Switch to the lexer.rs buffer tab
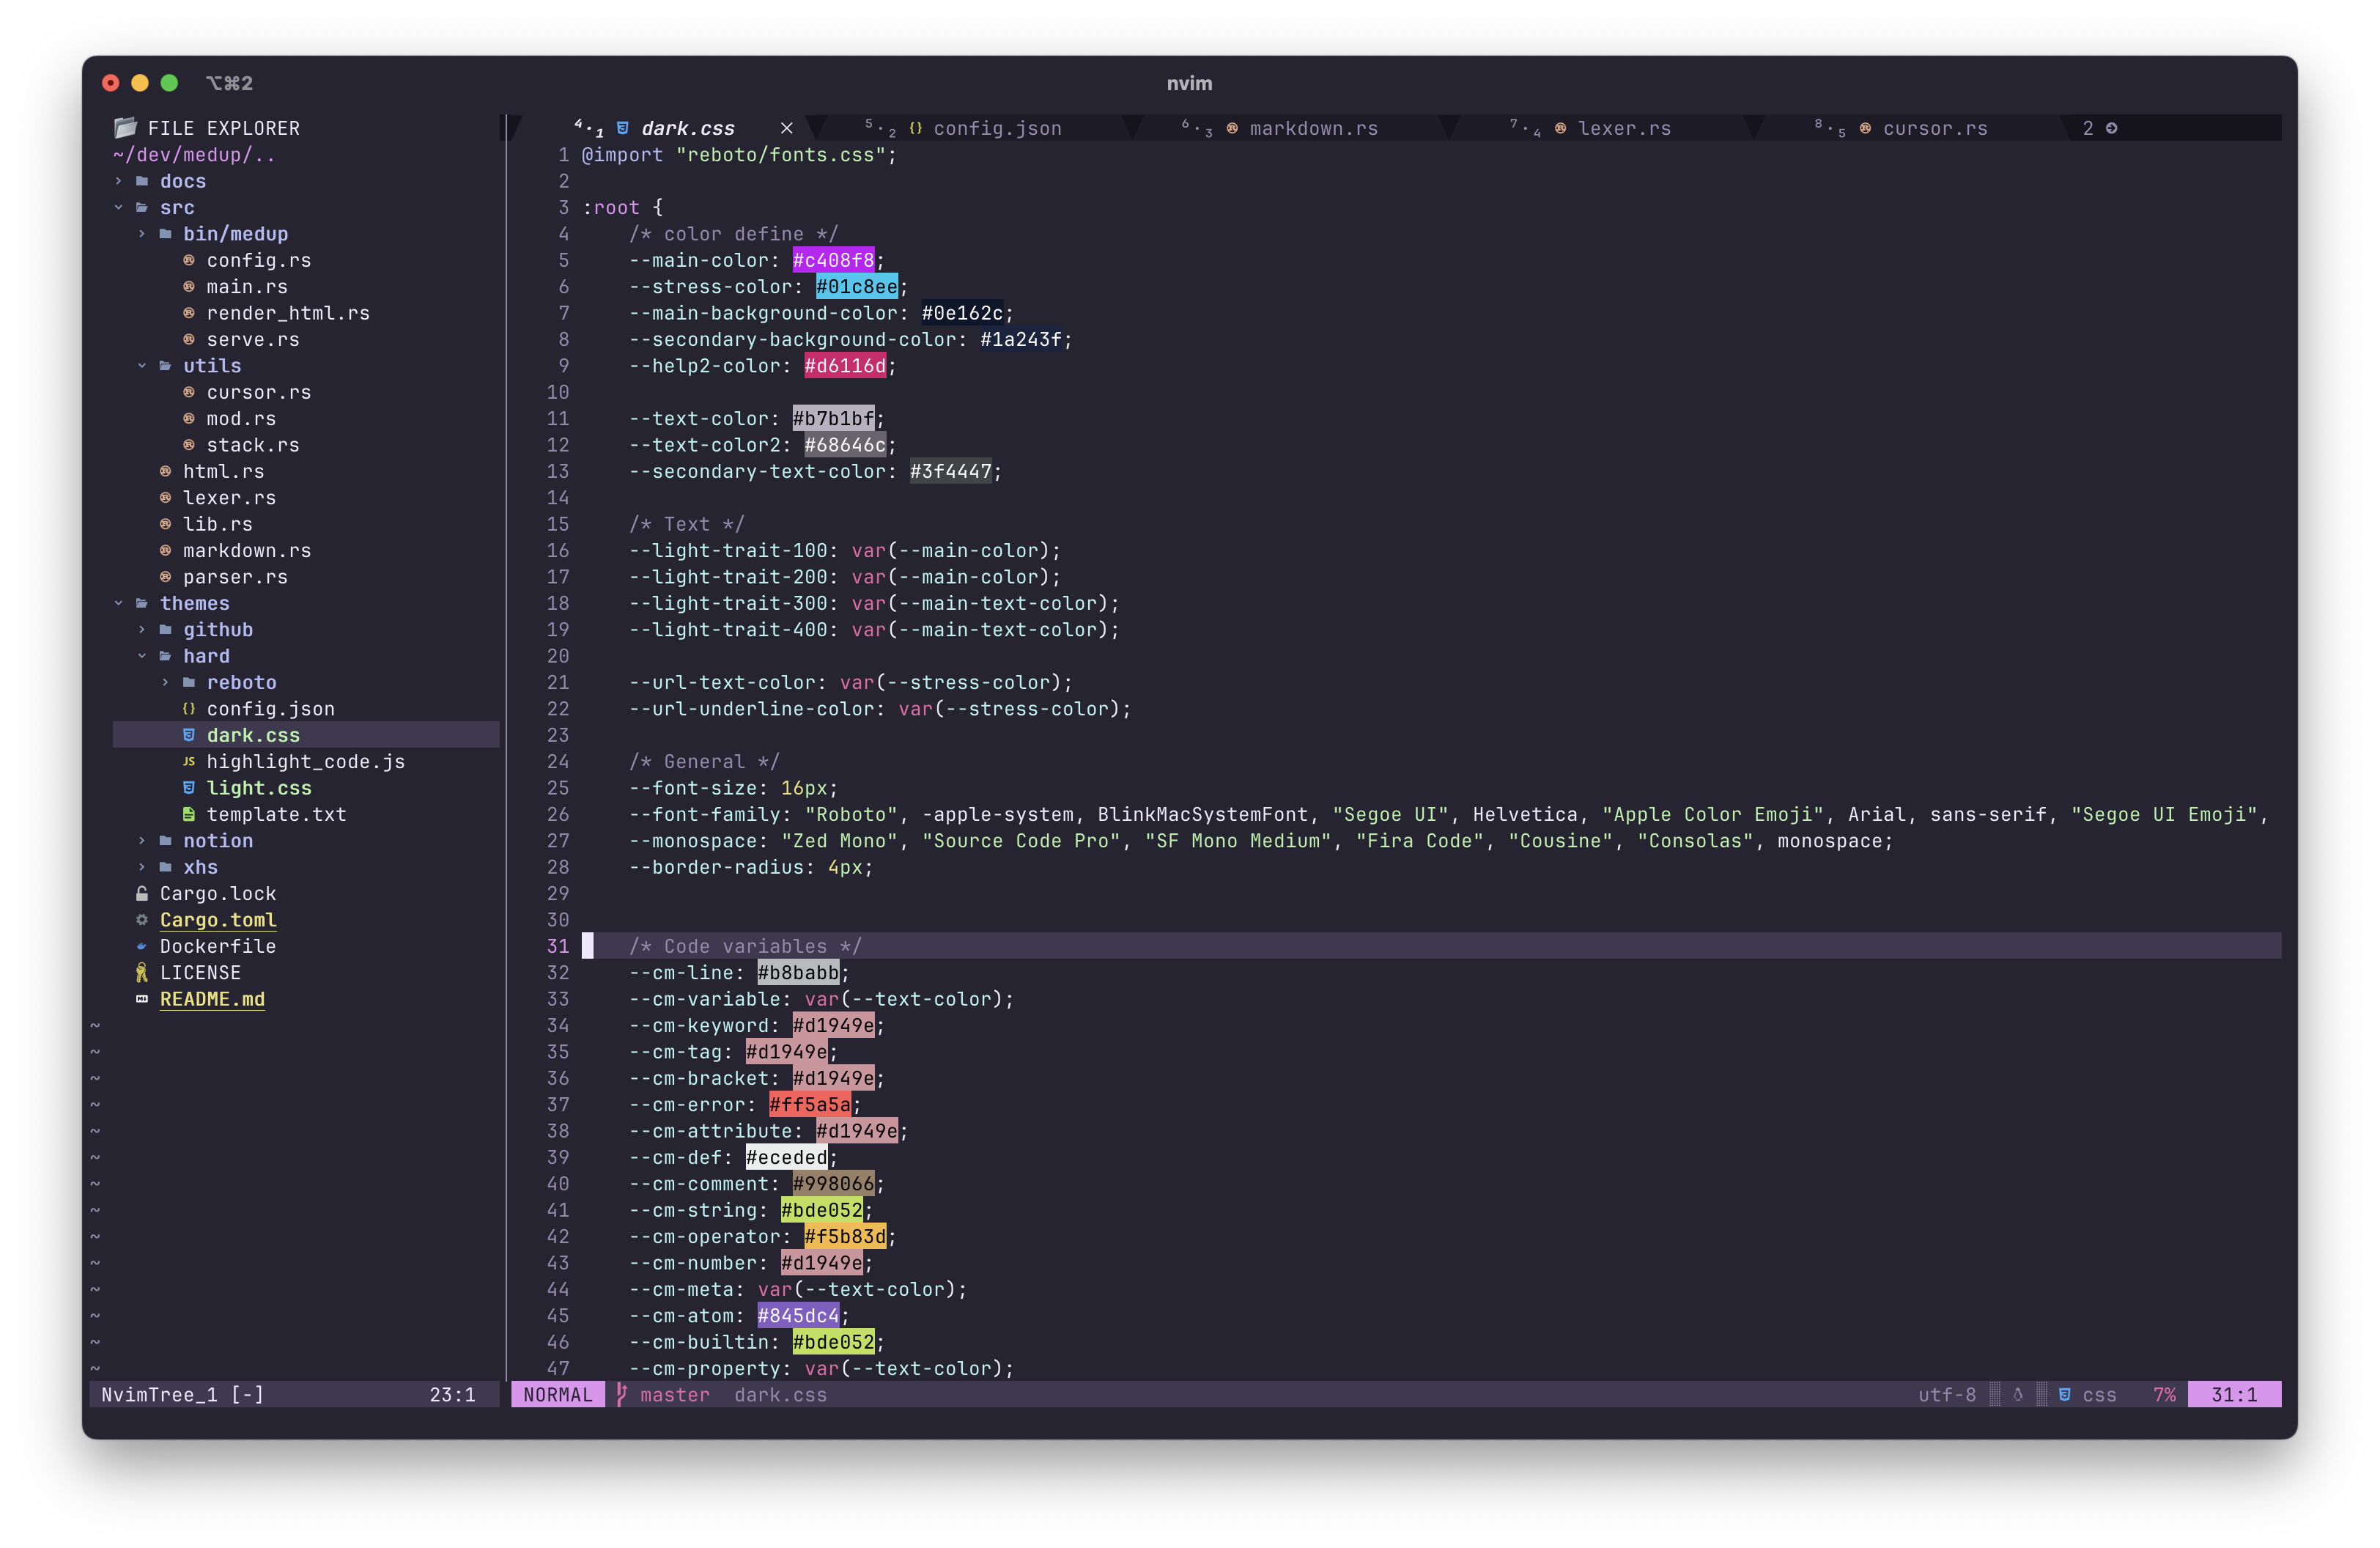This screenshot has height=1548, width=2380. tap(1623, 128)
